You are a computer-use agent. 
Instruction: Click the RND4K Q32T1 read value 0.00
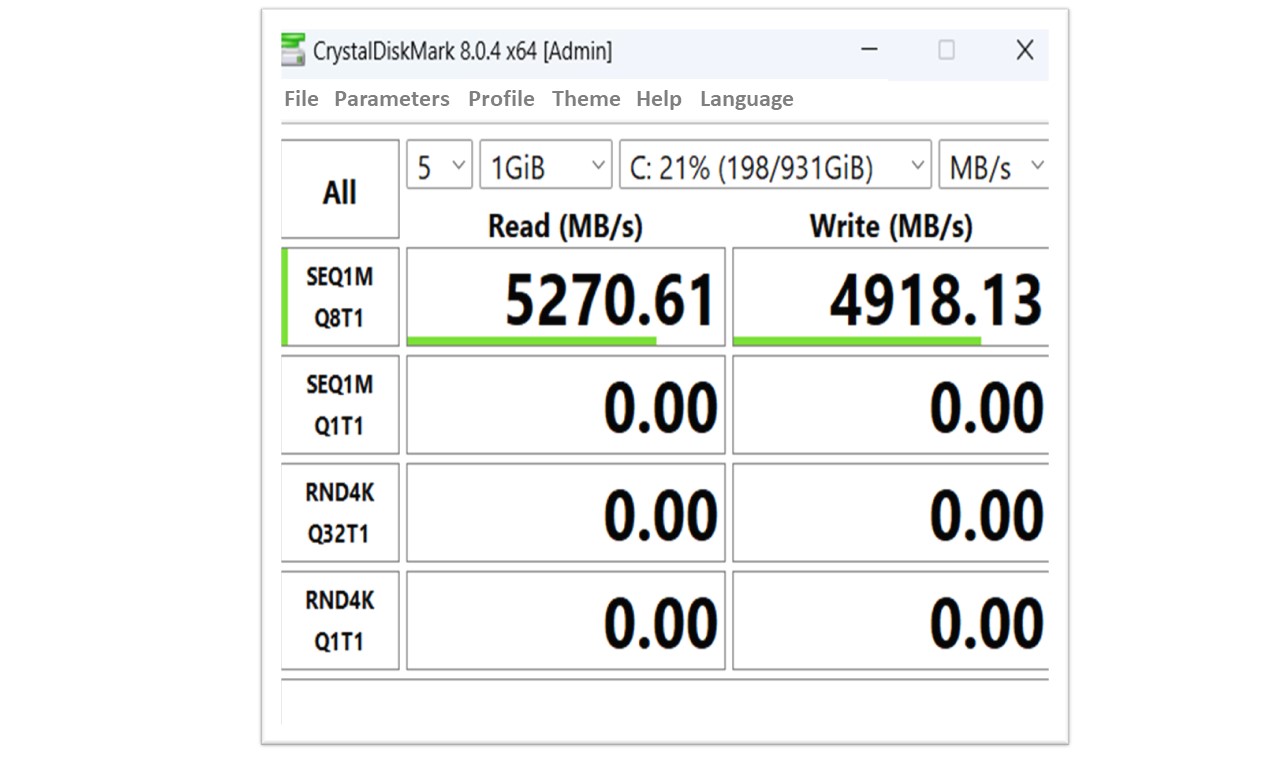[566, 513]
